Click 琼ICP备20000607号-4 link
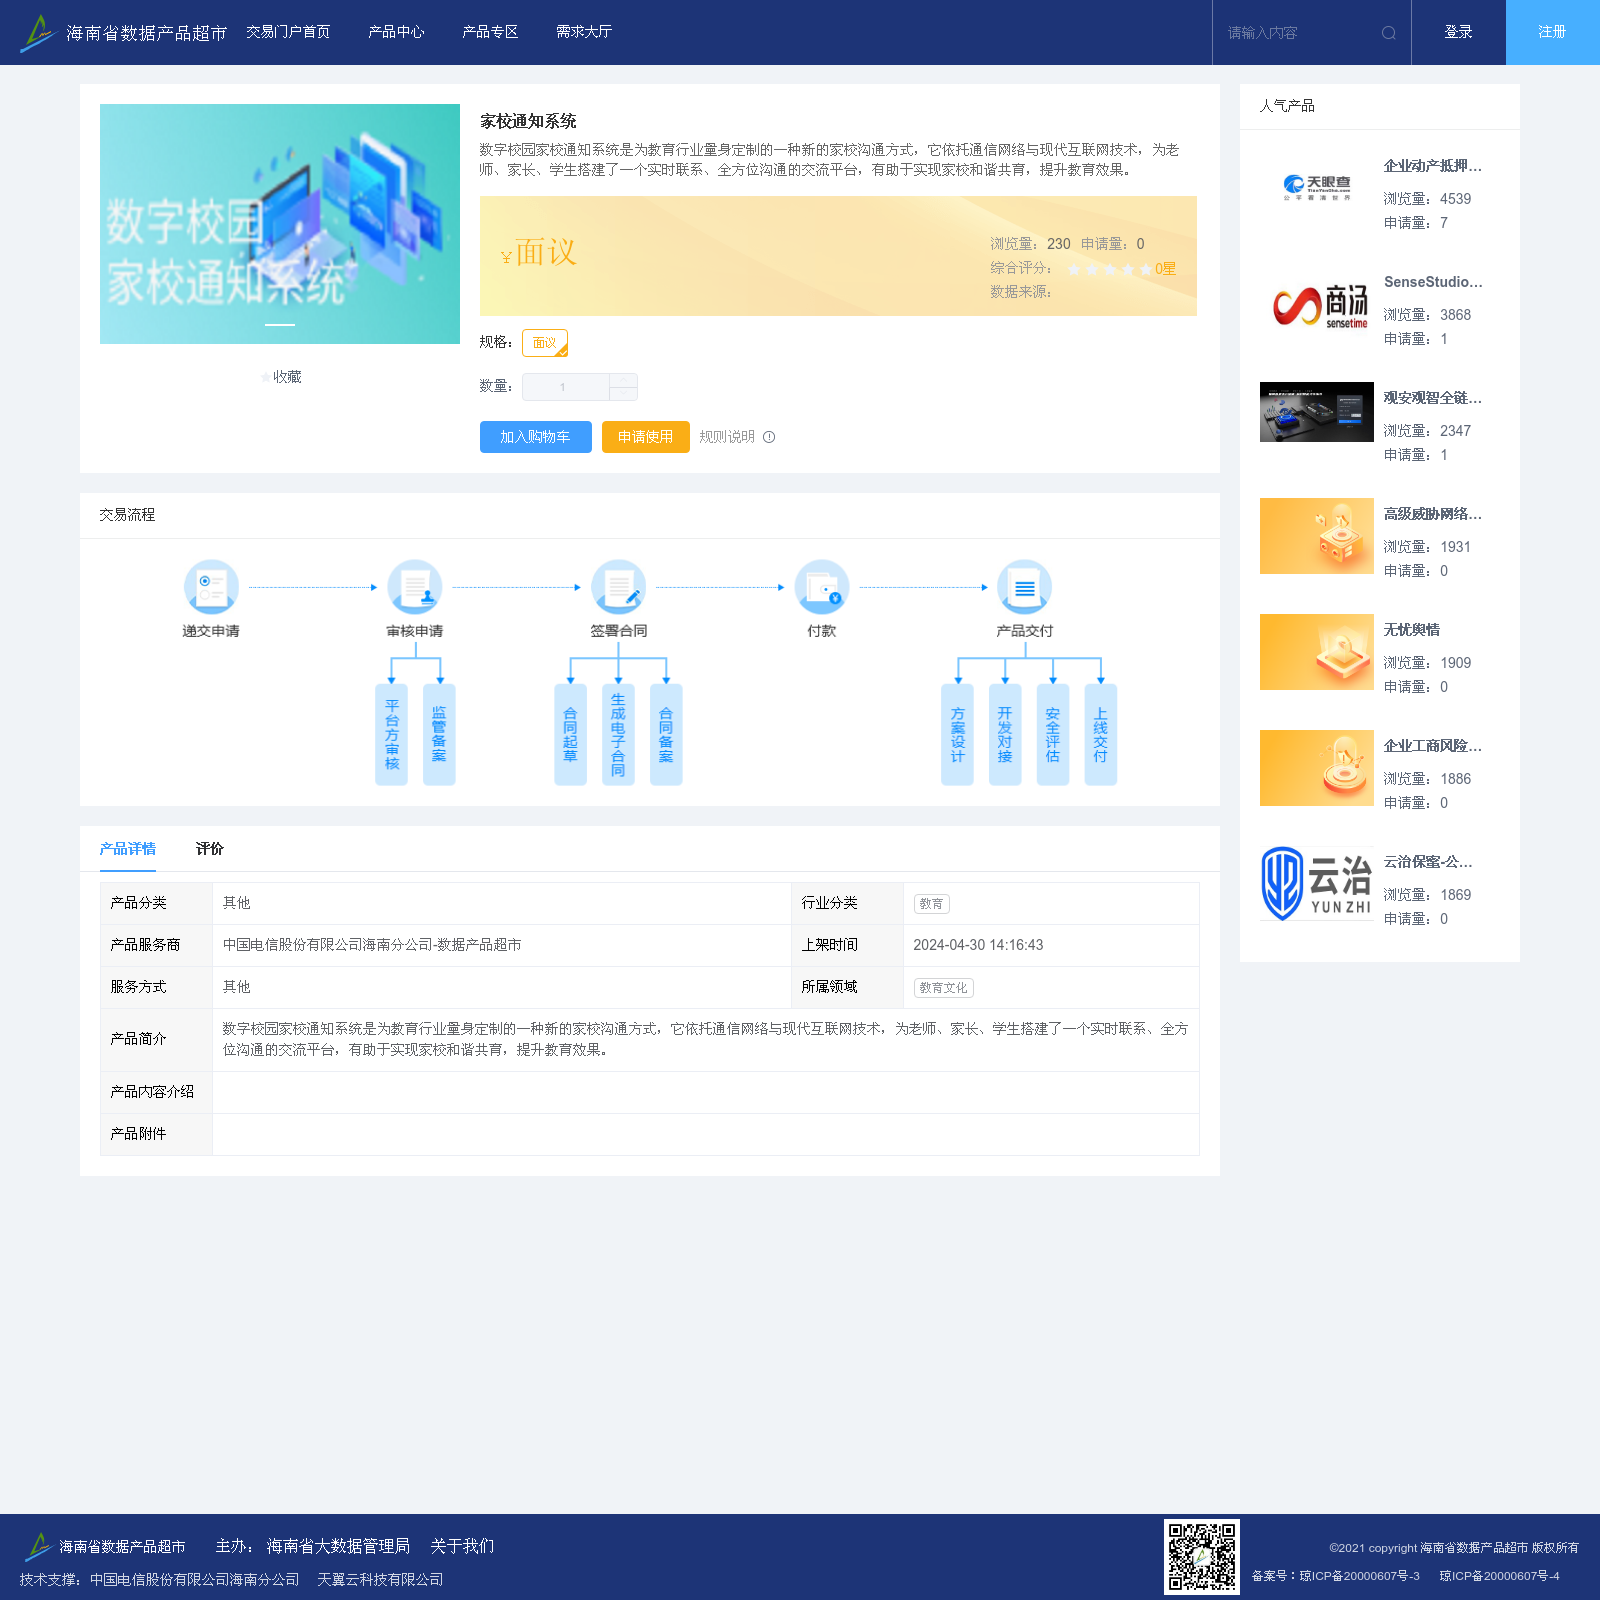Viewport: 1600px width, 1600px height. pos(1499,1576)
